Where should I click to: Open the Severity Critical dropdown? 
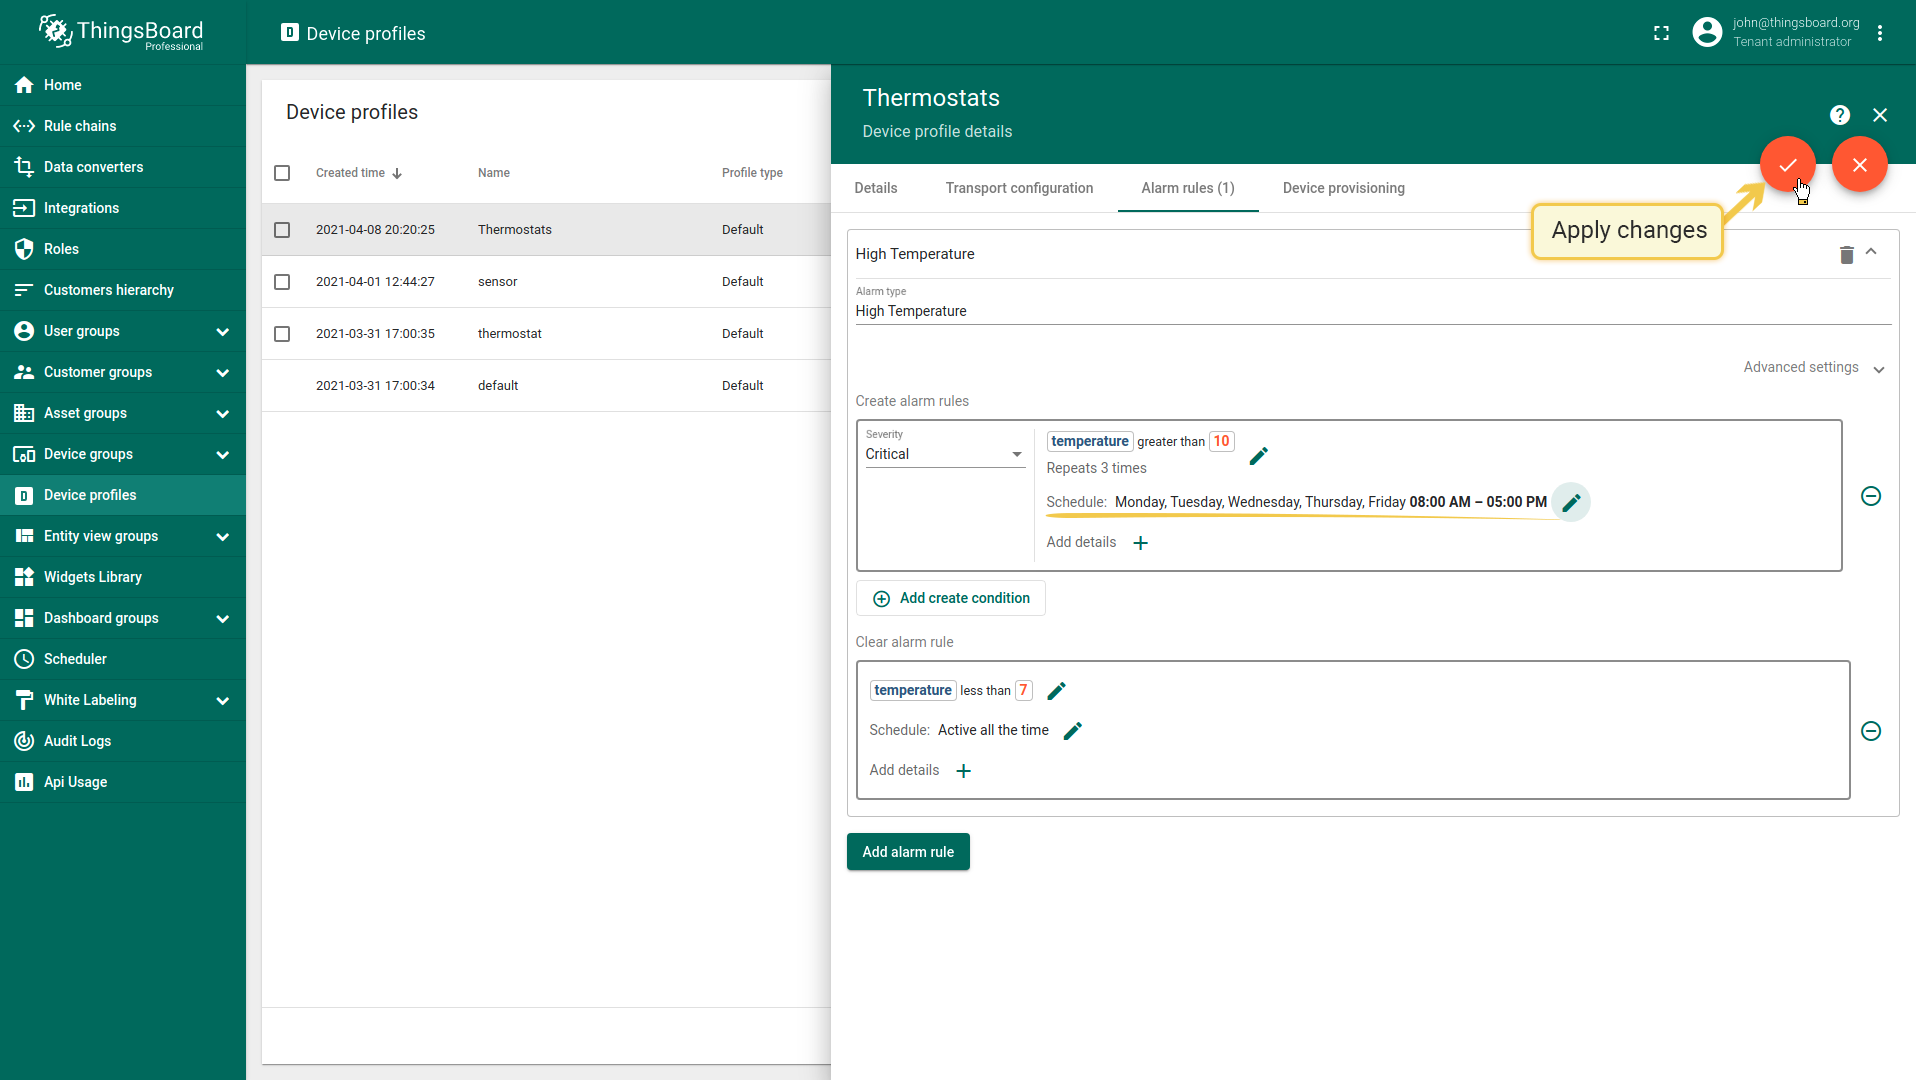click(945, 454)
